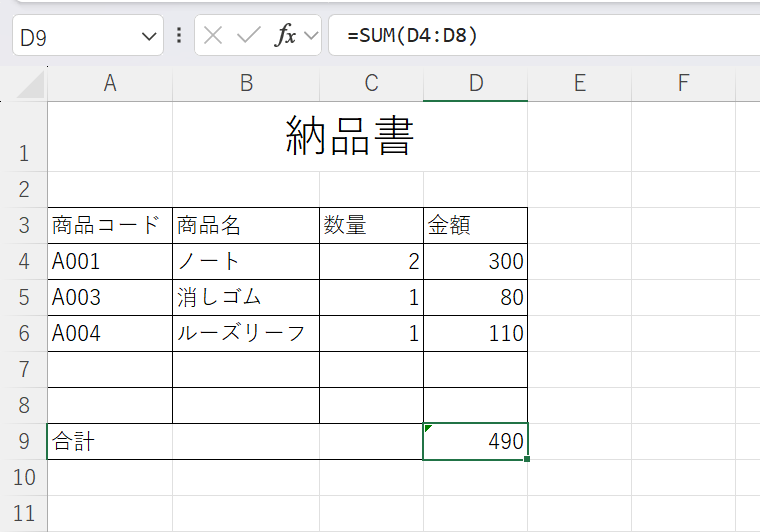Click the fill handle of cell D9
This screenshot has height=532, width=760.
click(527, 459)
